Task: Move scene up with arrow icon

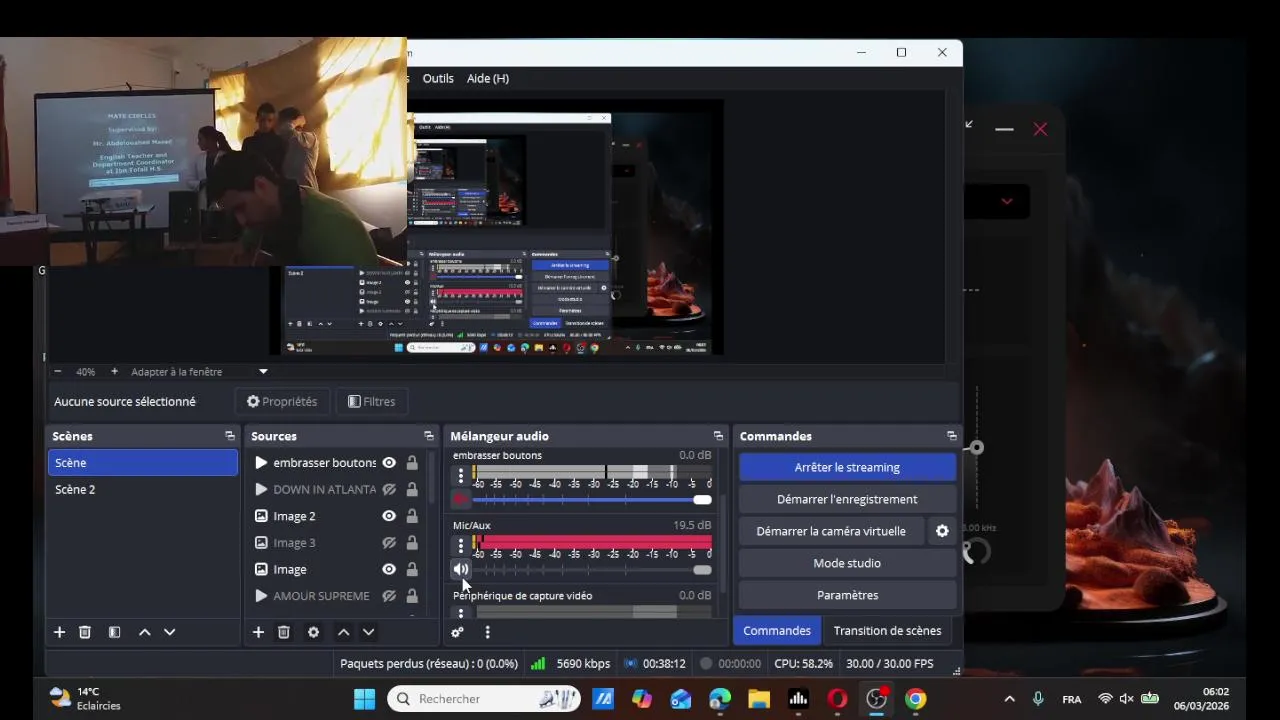Action: (x=144, y=632)
